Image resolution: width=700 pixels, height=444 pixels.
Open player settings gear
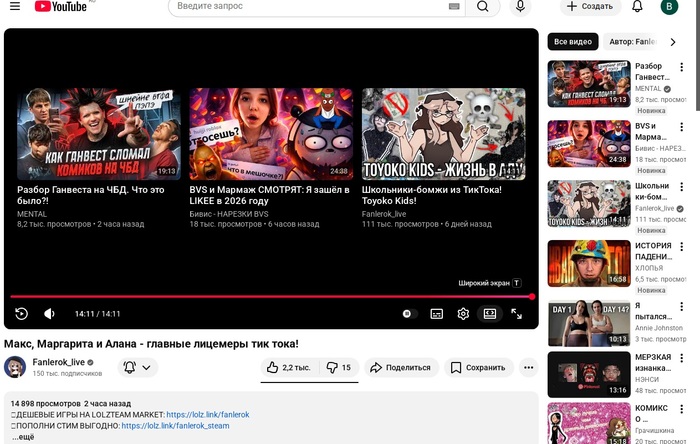pyautogui.click(x=463, y=314)
